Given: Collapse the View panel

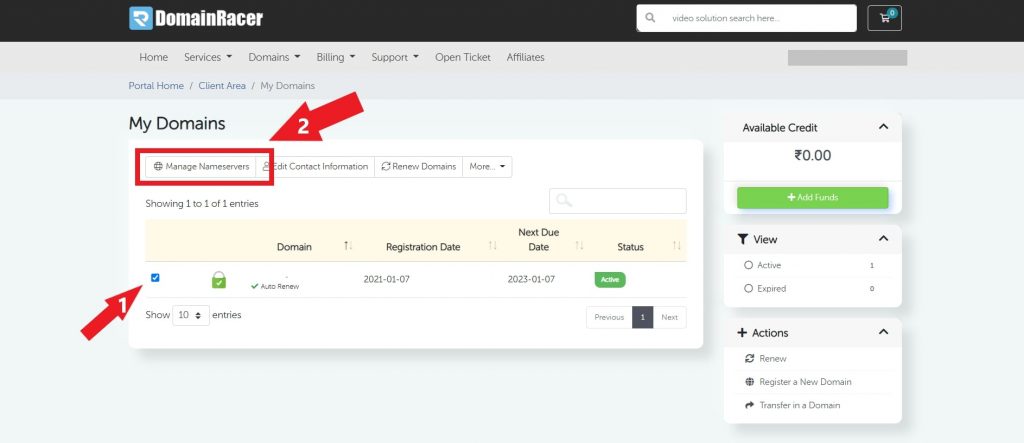Looking at the screenshot, I should [x=883, y=238].
